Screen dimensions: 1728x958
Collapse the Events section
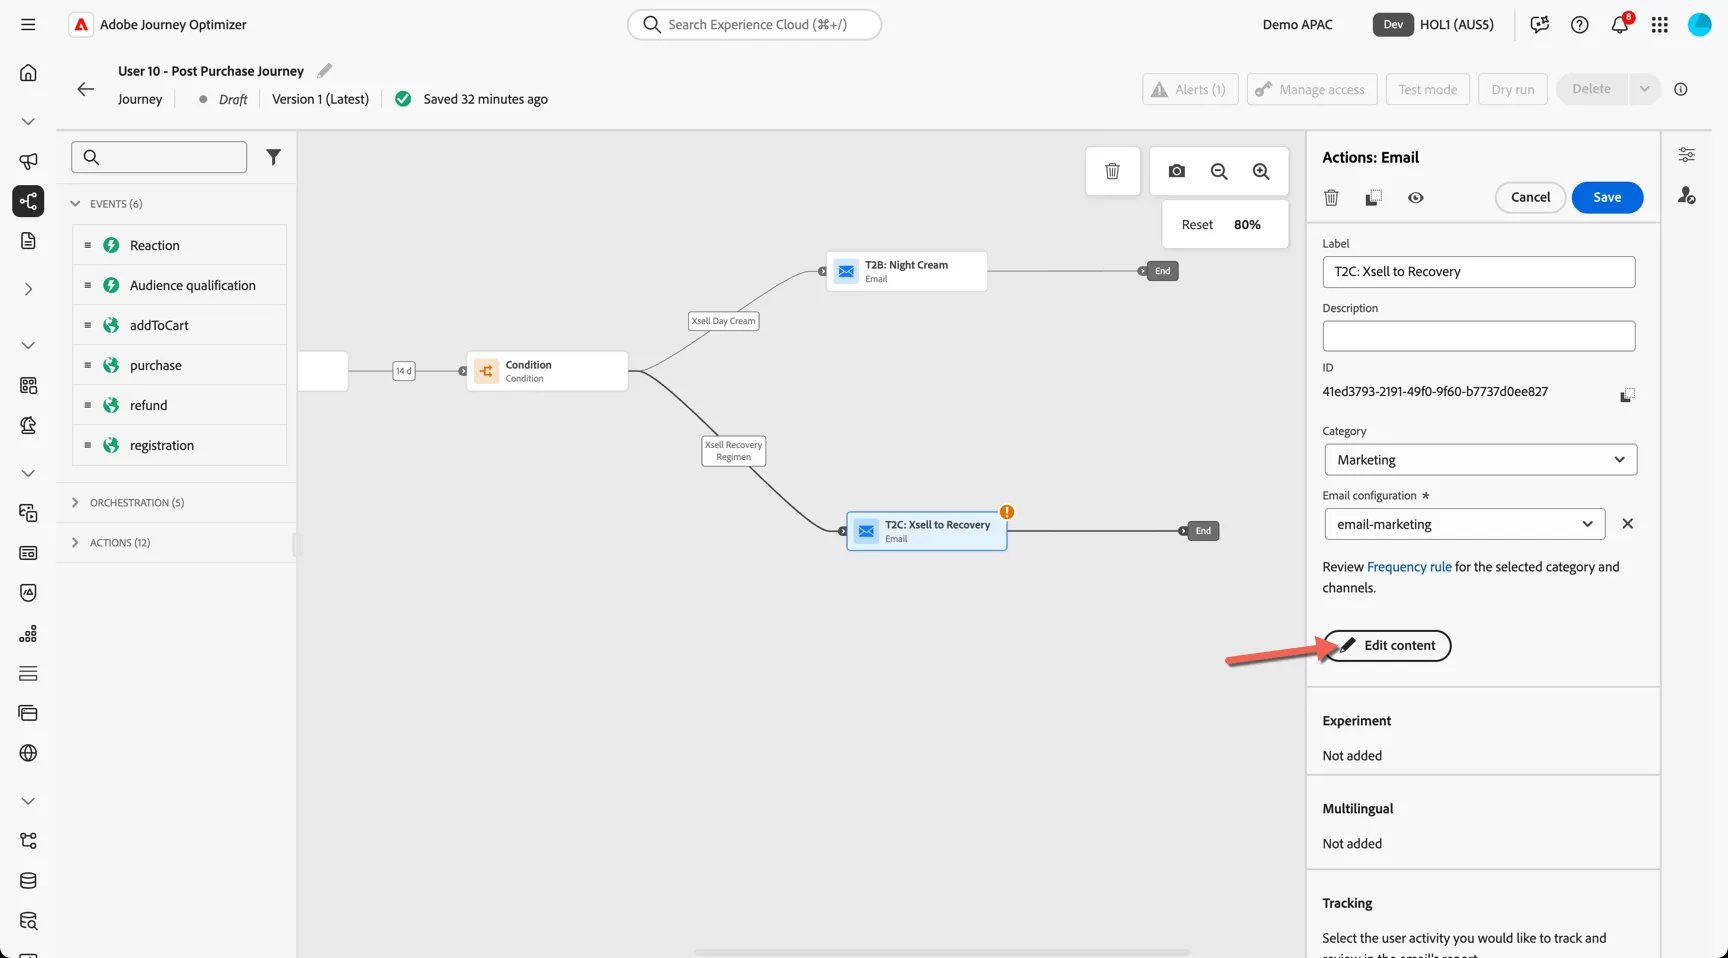pyautogui.click(x=75, y=204)
